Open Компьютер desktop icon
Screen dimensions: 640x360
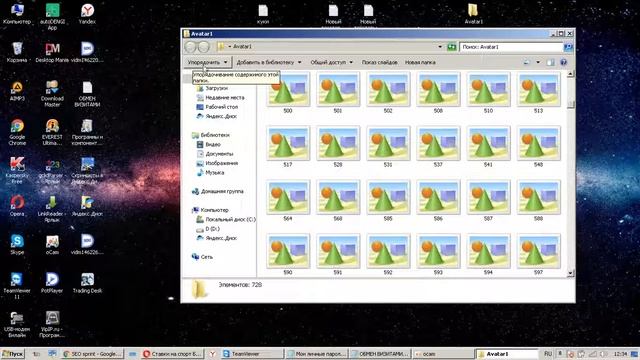click(x=17, y=14)
